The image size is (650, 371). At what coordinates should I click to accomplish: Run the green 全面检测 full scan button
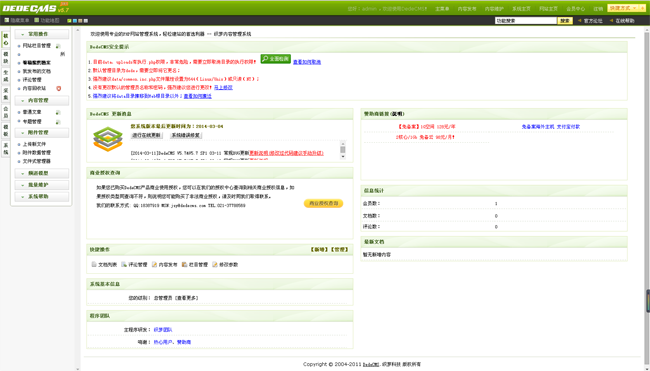pyautogui.click(x=276, y=59)
